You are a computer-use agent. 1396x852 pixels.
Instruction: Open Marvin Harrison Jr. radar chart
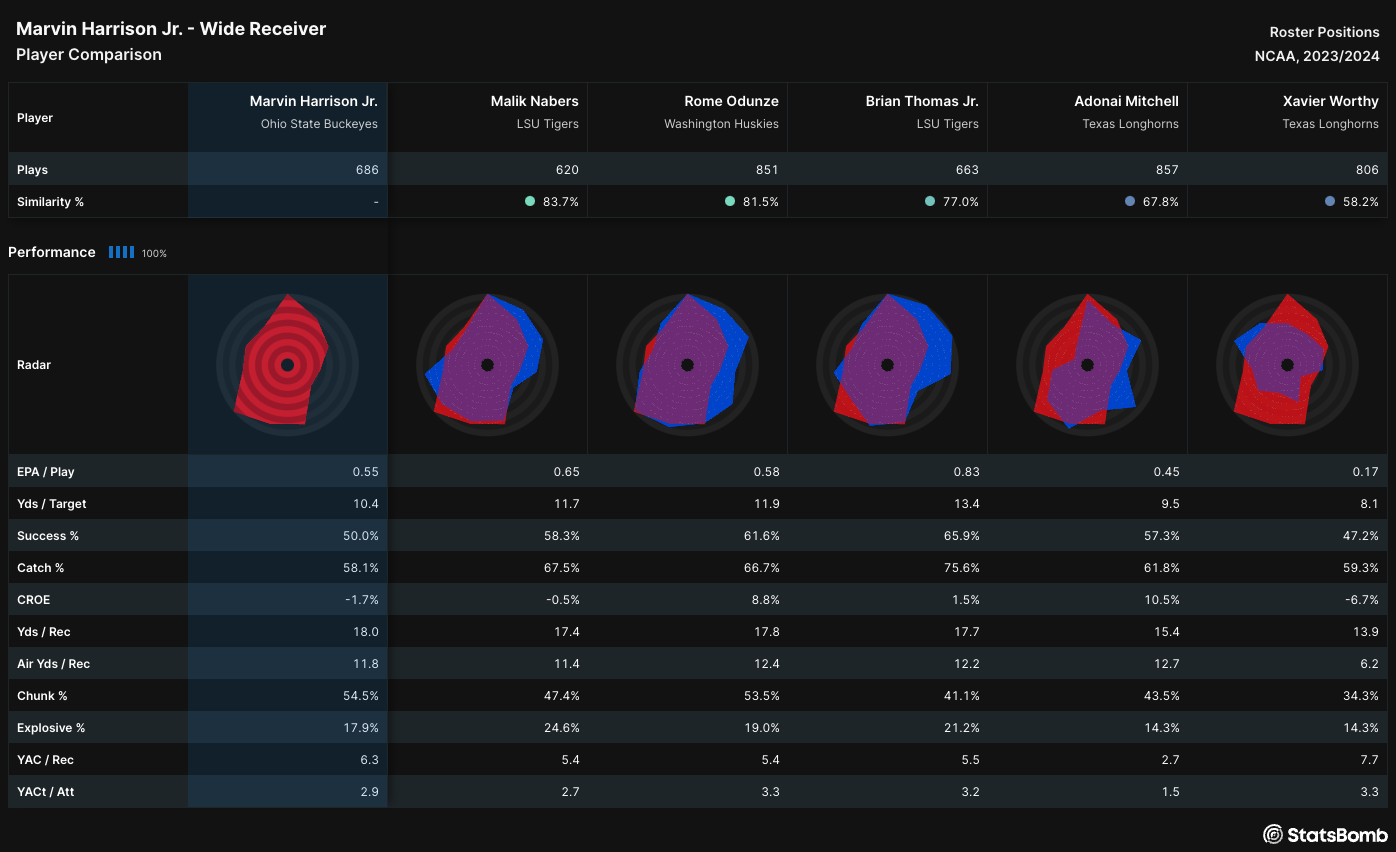coord(287,365)
